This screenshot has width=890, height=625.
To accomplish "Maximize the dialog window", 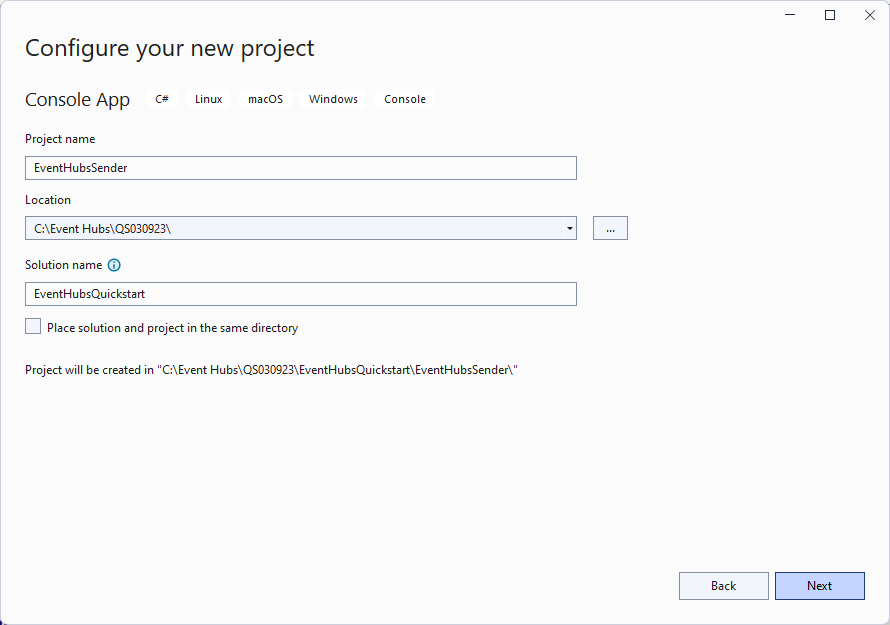I will (830, 15).
